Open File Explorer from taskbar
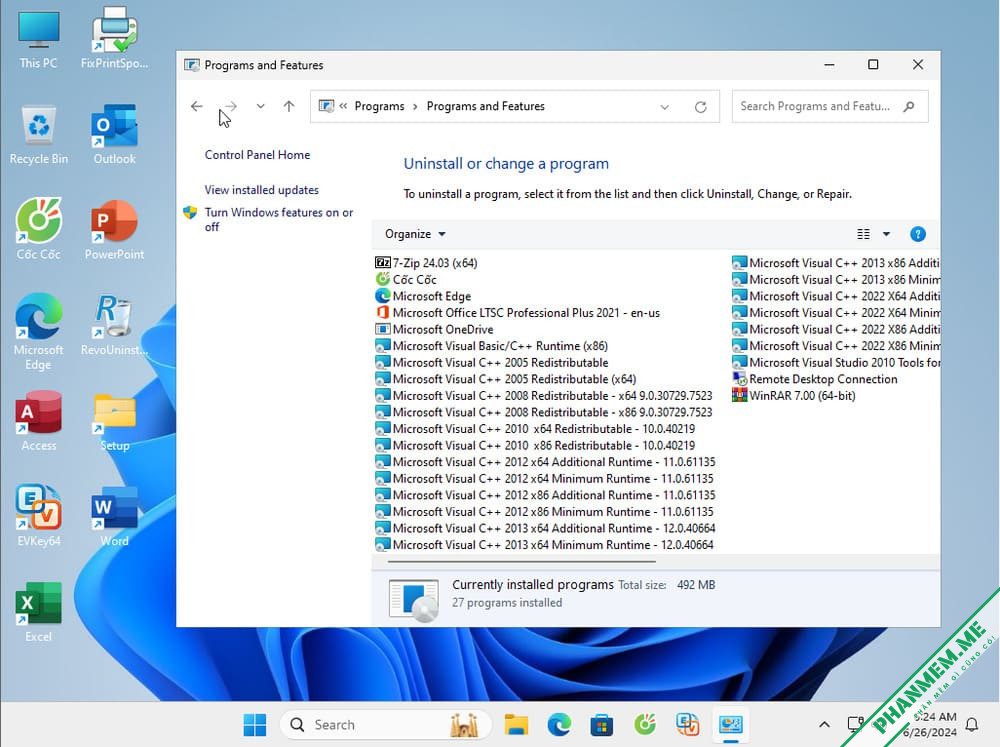The height and width of the screenshot is (747, 1000). coord(516,725)
